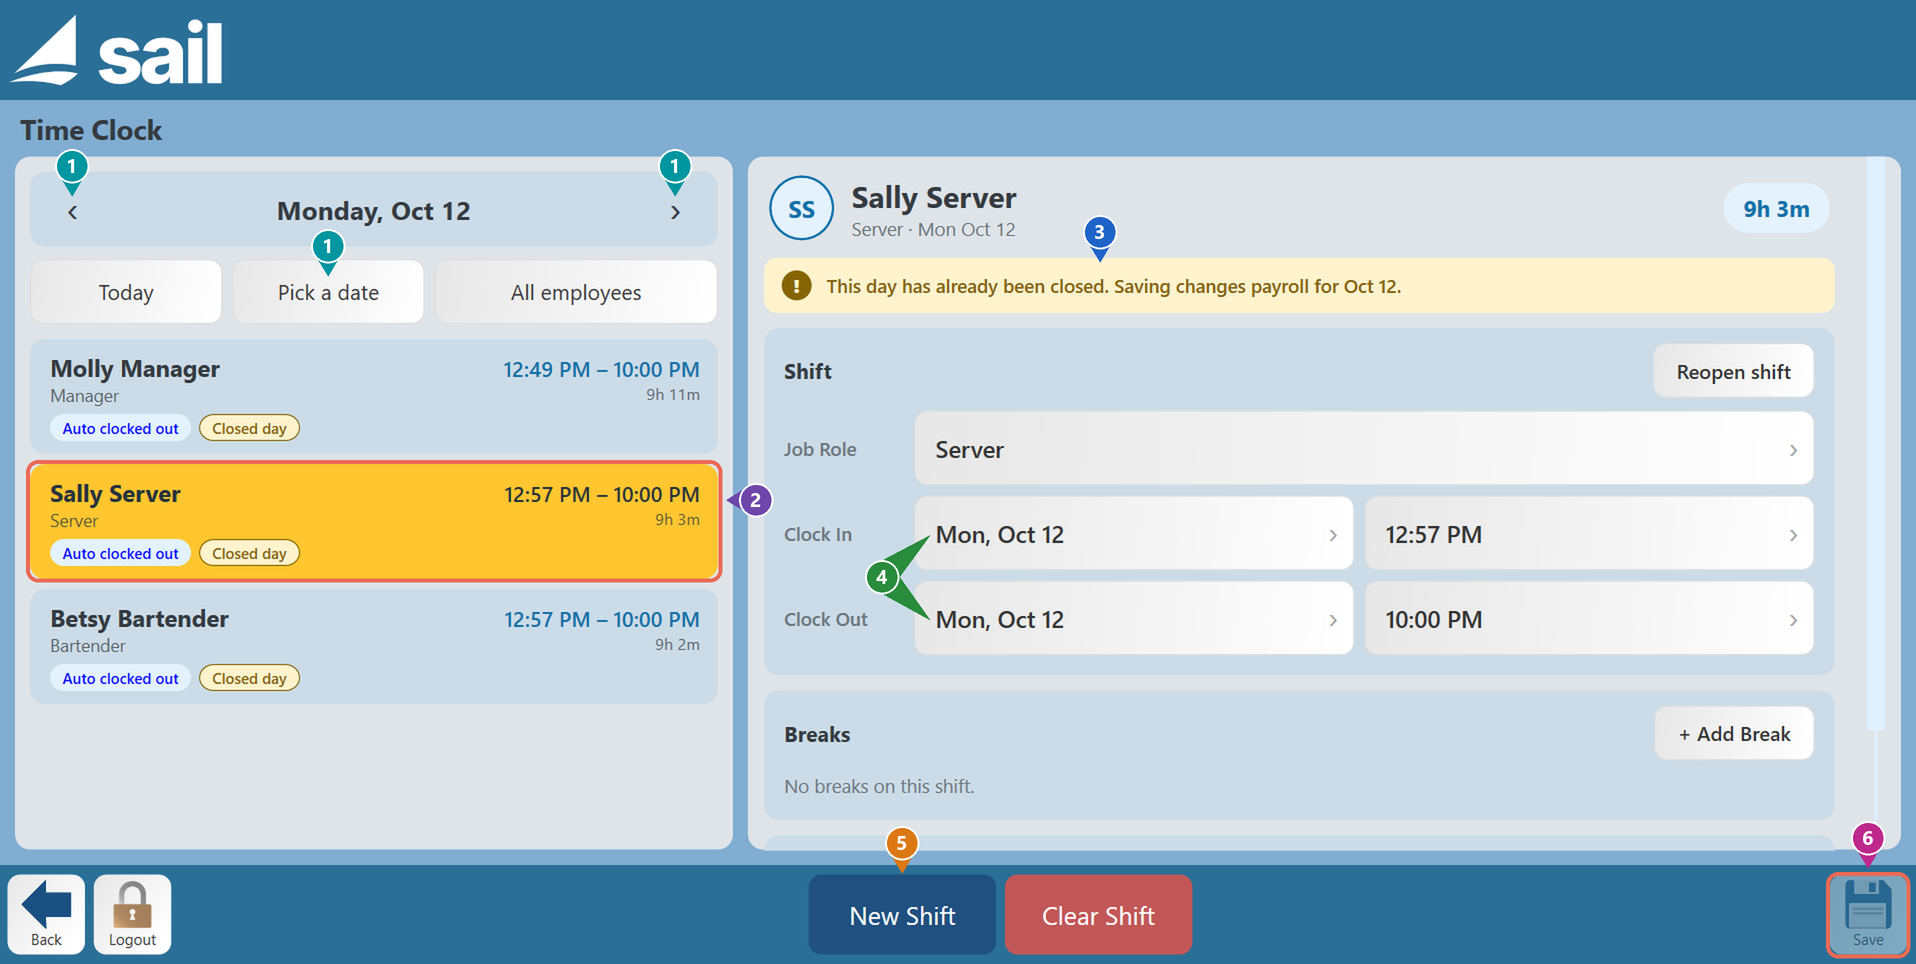1916x964 pixels.
Task: Click the 9h 3m duration badge
Action: click(1776, 208)
